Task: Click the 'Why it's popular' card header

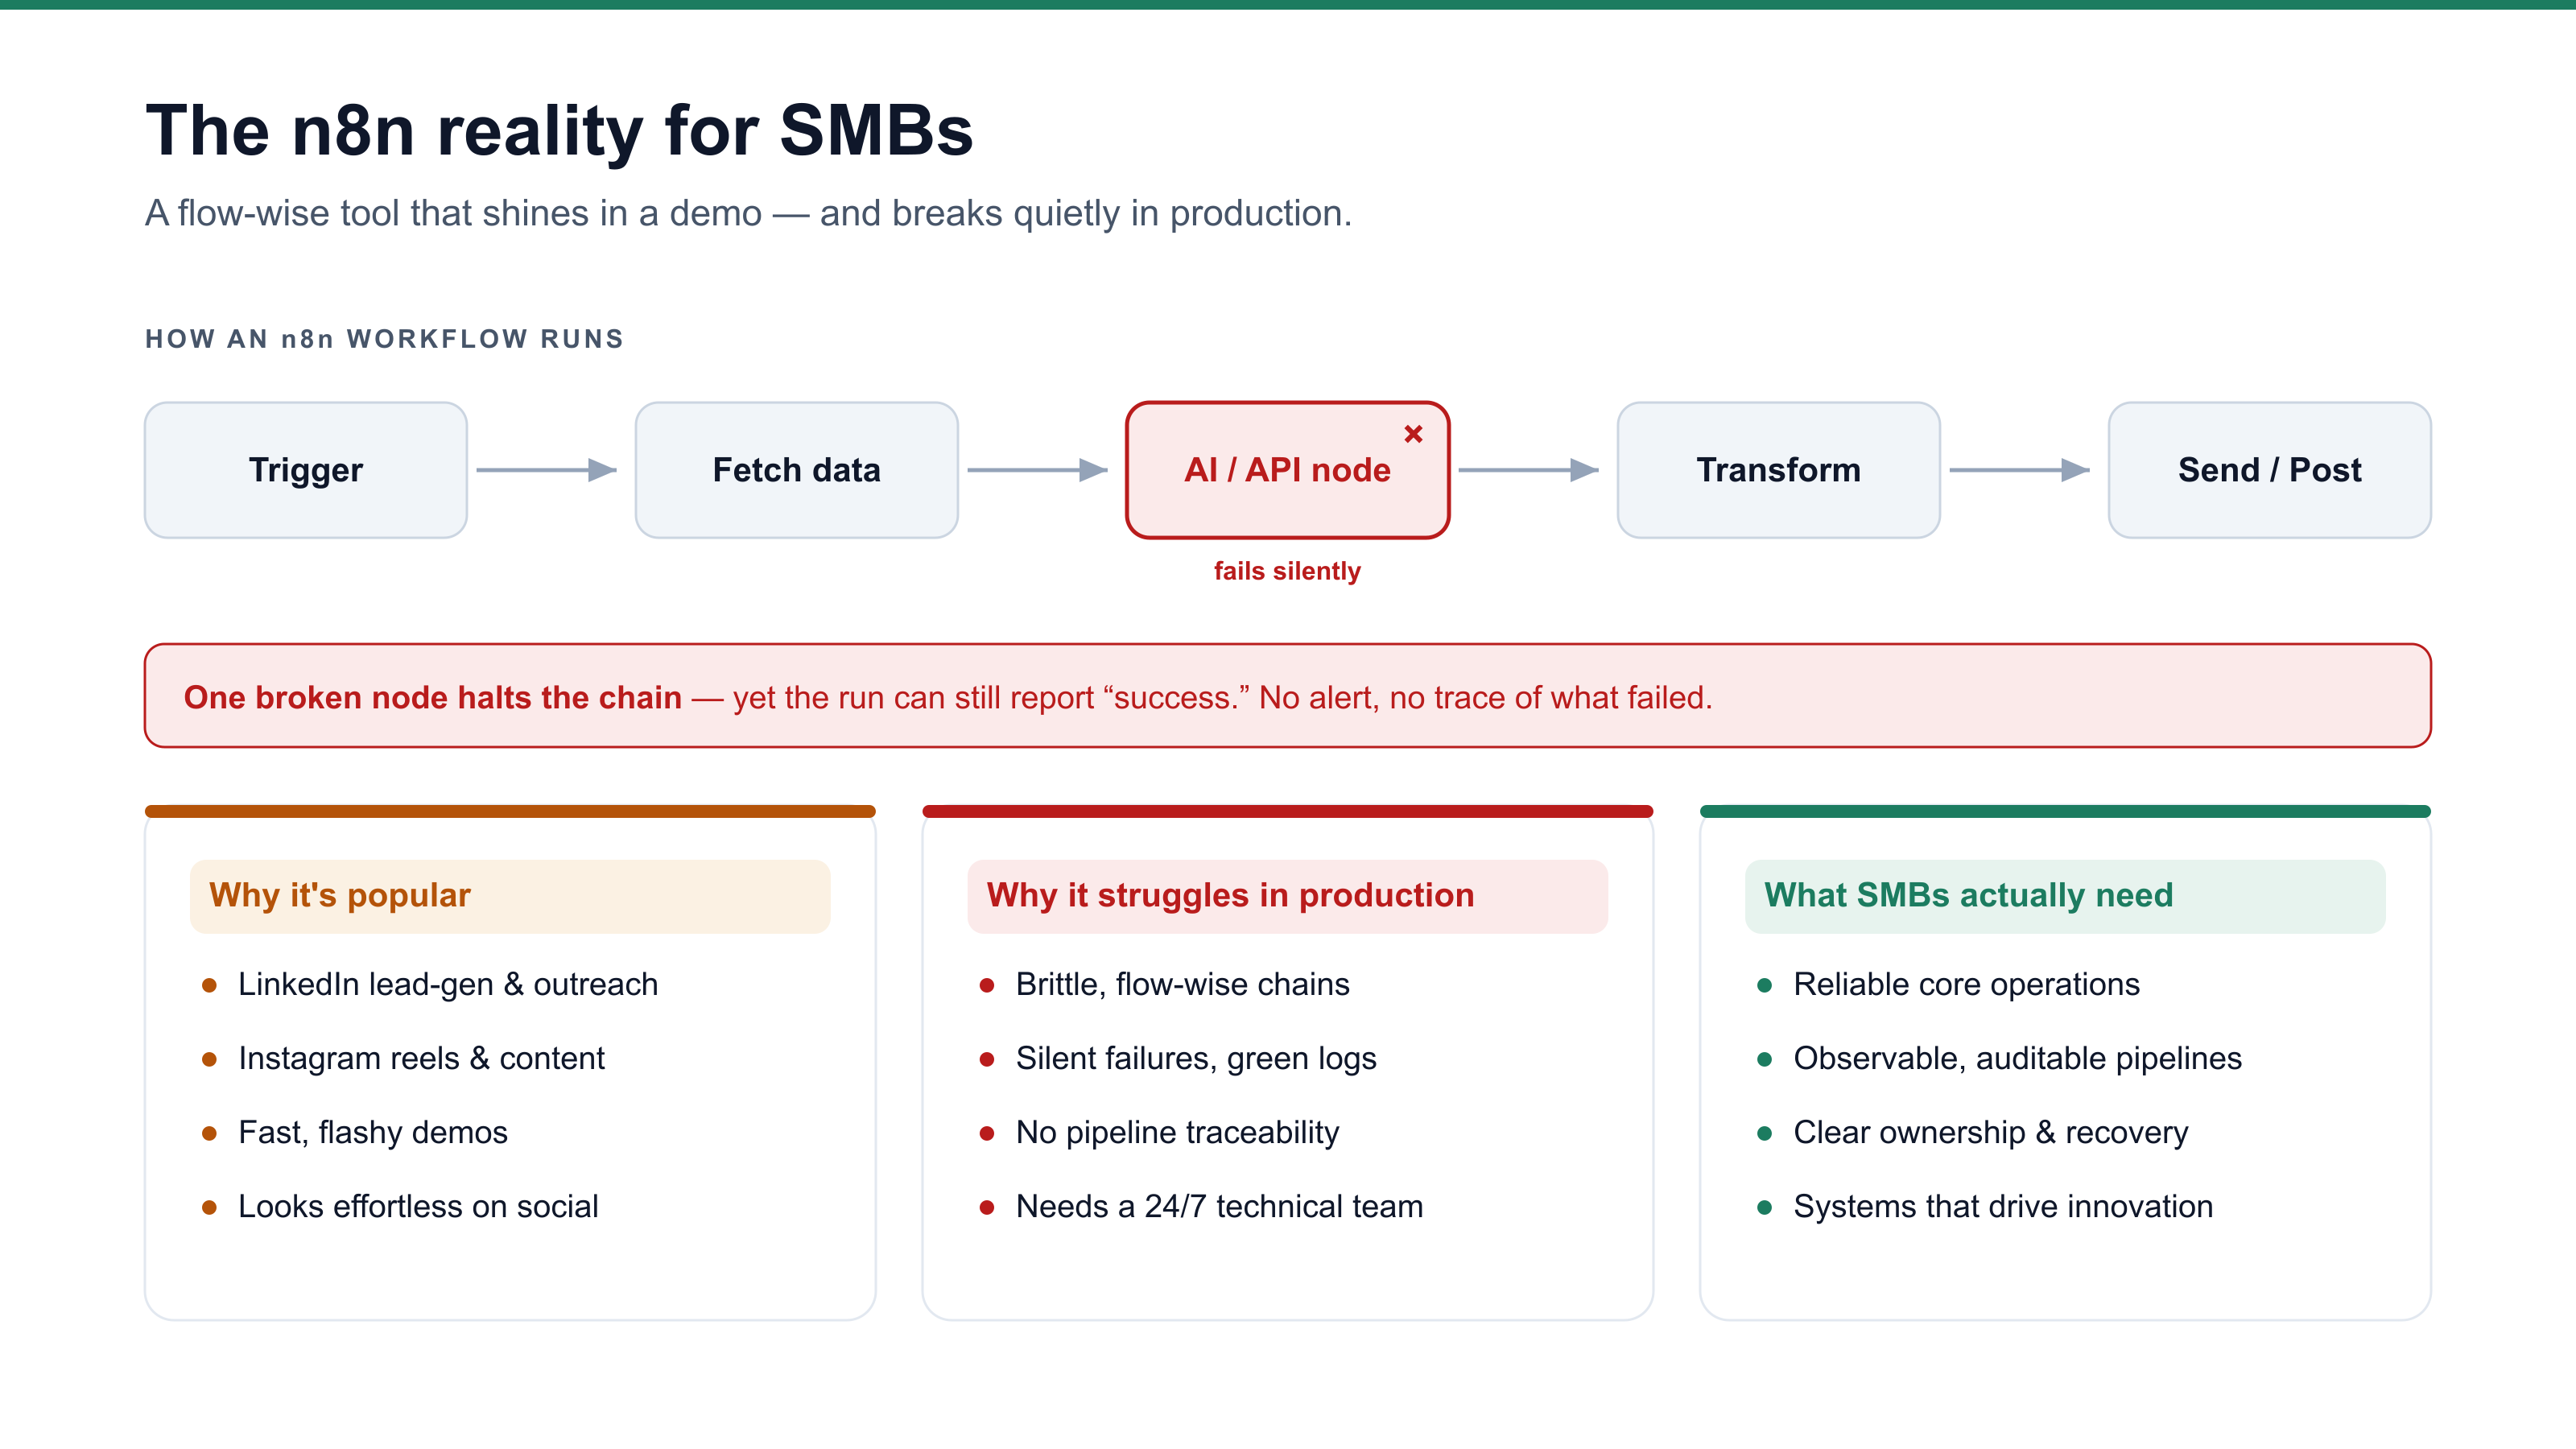Action: pyautogui.click(x=510, y=896)
